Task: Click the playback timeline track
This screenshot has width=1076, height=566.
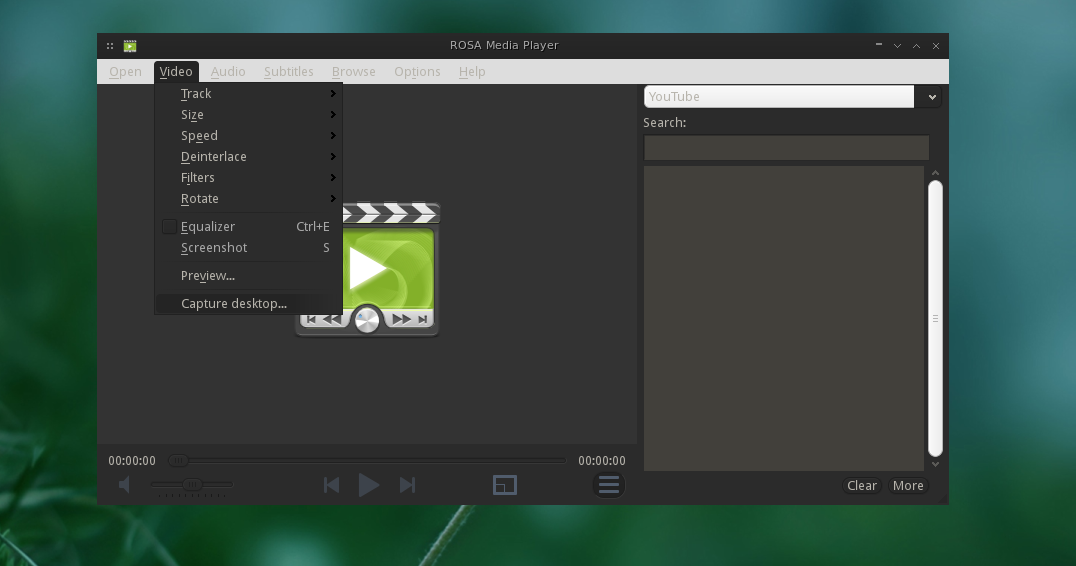Action: pos(368,460)
